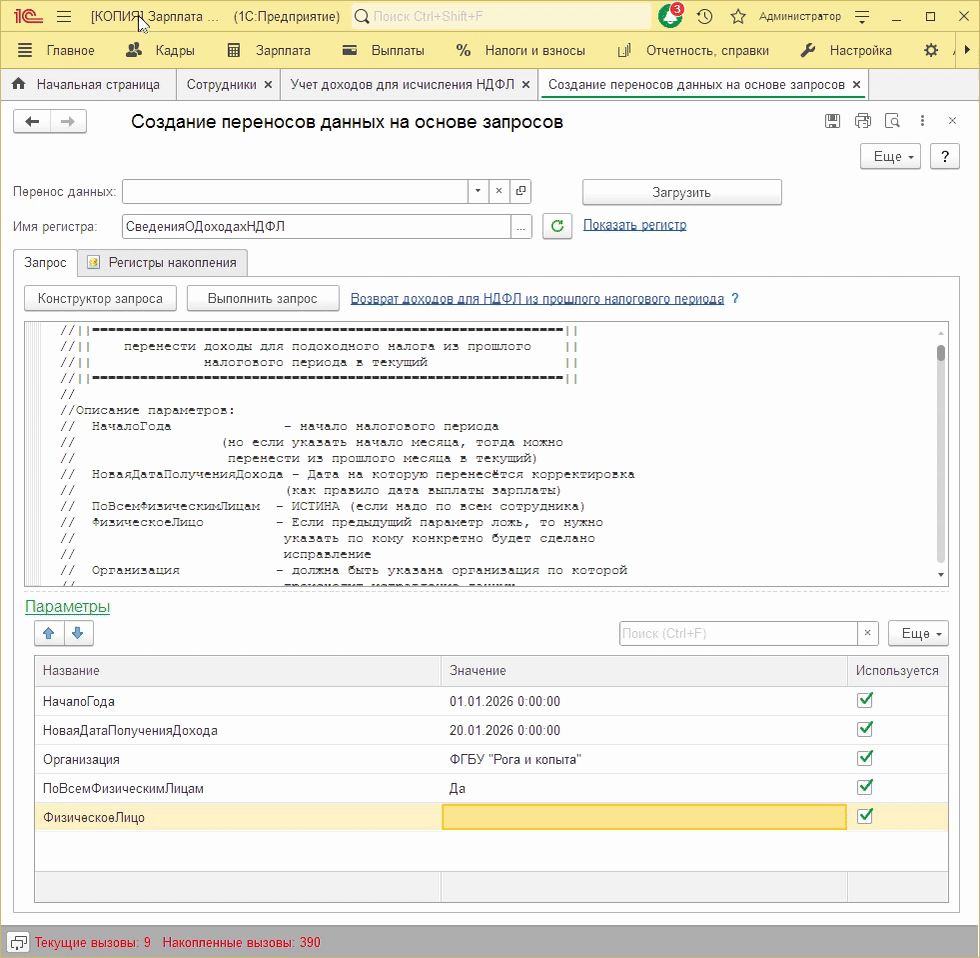Open the Кадры section
The height and width of the screenshot is (958, 980).
tap(161, 51)
